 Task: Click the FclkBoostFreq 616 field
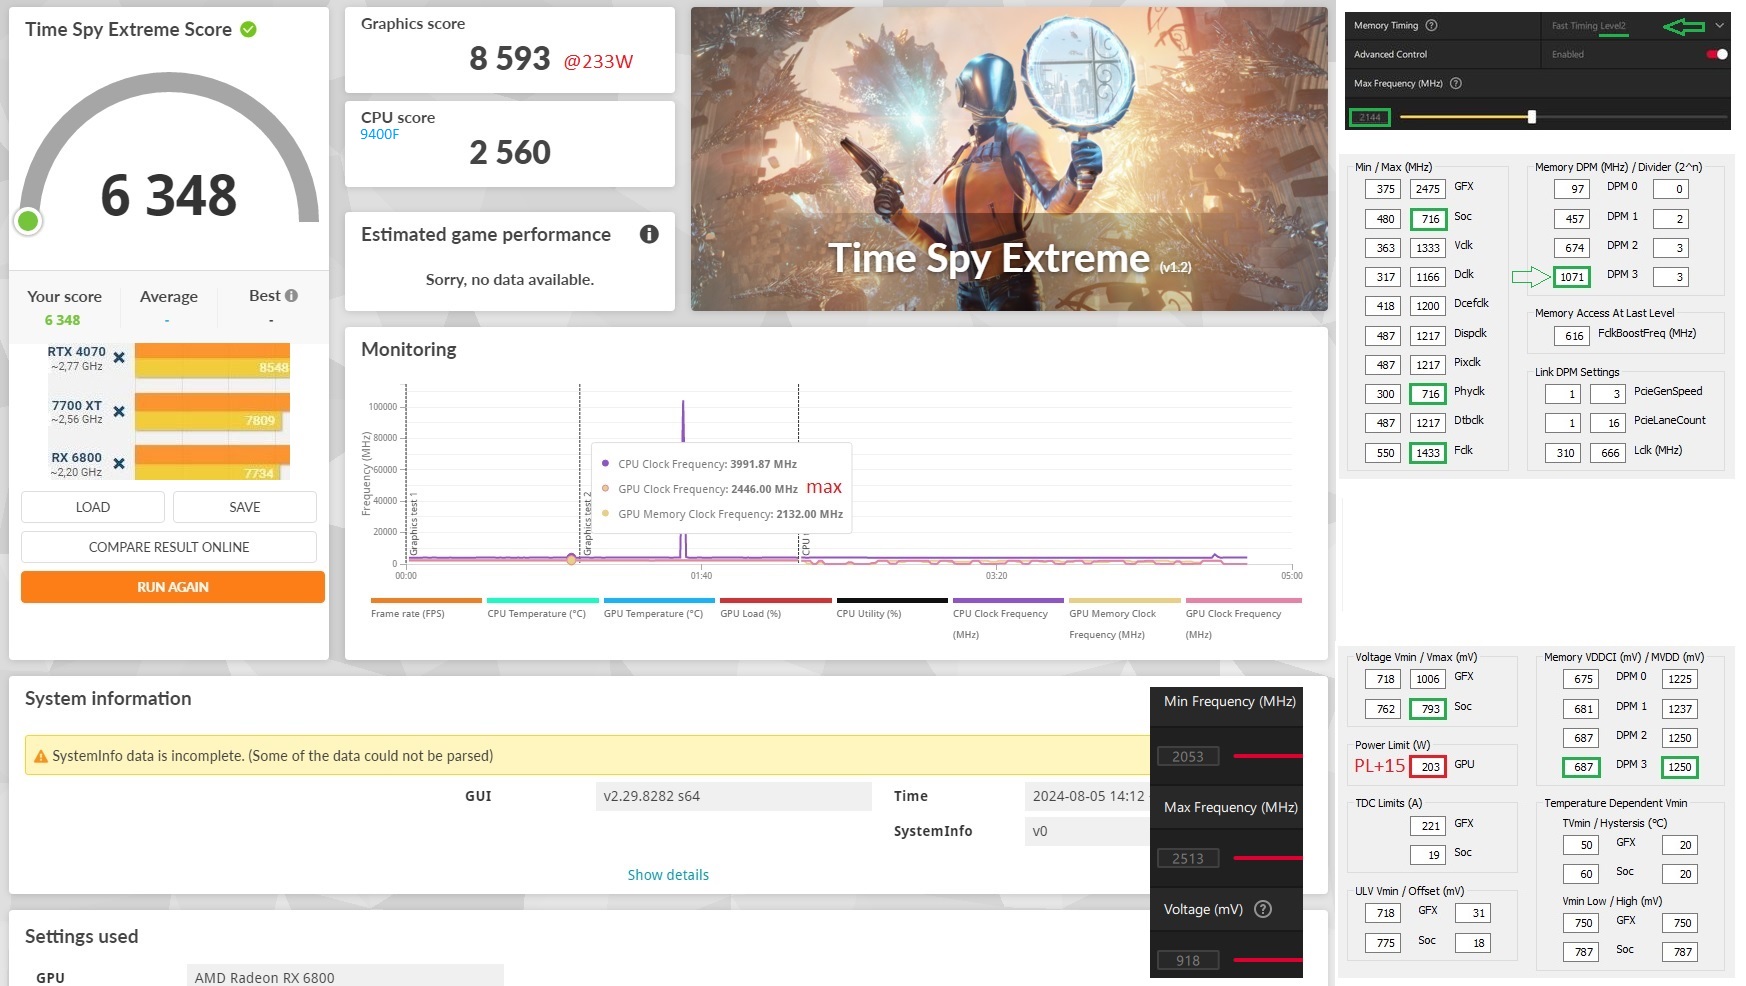pos(1573,336)
